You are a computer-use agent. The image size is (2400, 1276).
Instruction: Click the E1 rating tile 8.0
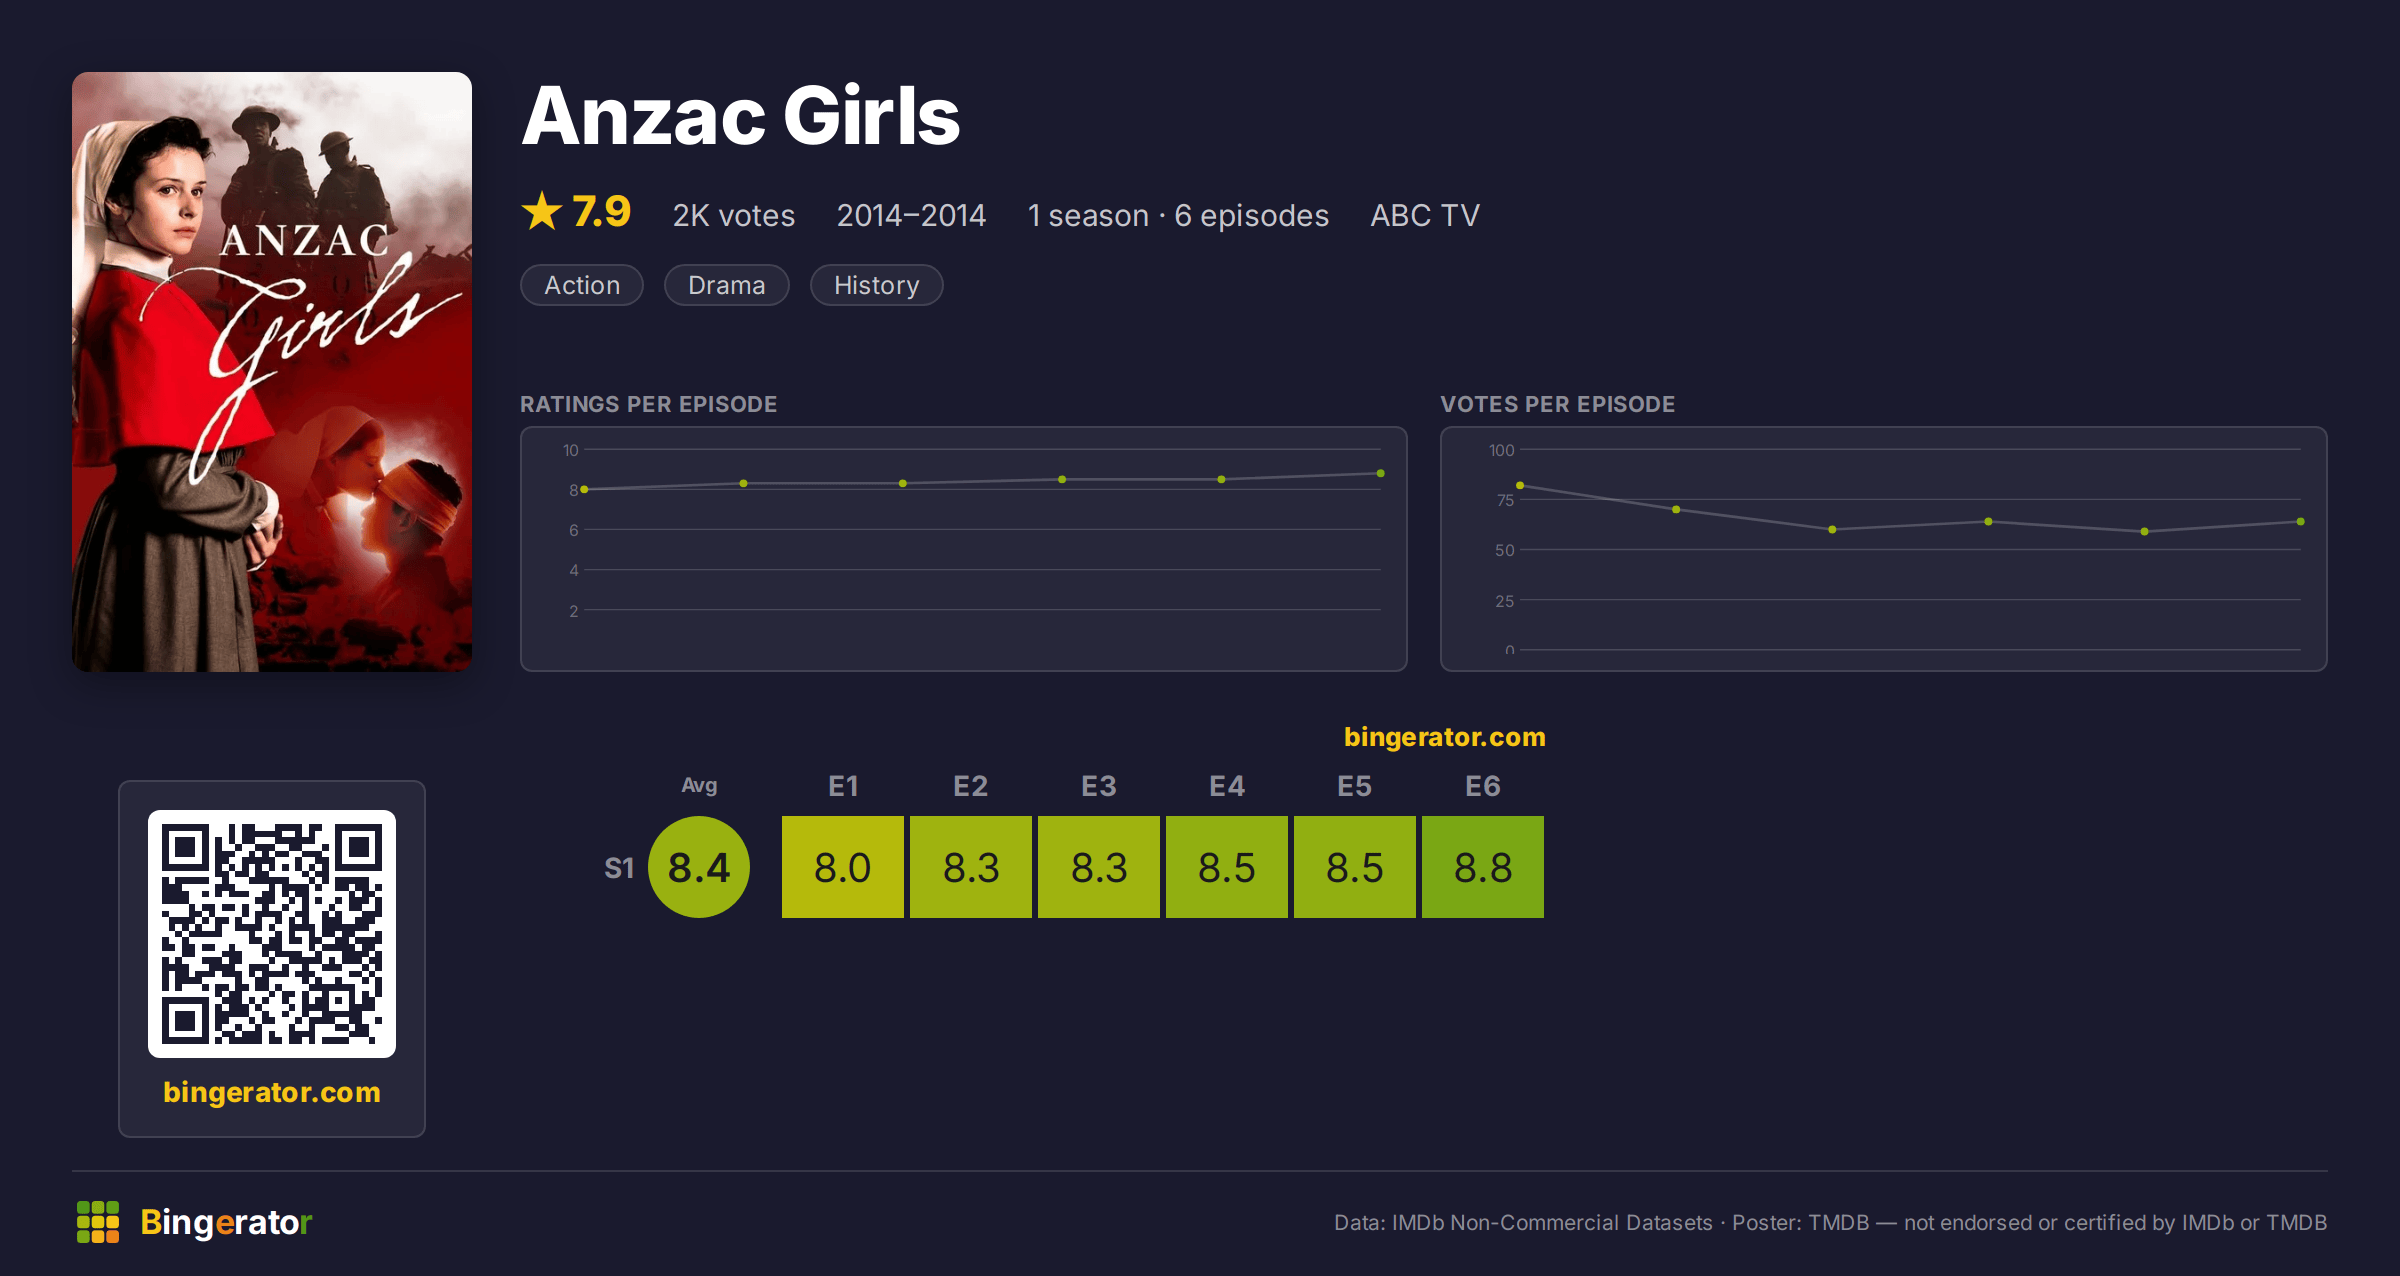point(843,867)
